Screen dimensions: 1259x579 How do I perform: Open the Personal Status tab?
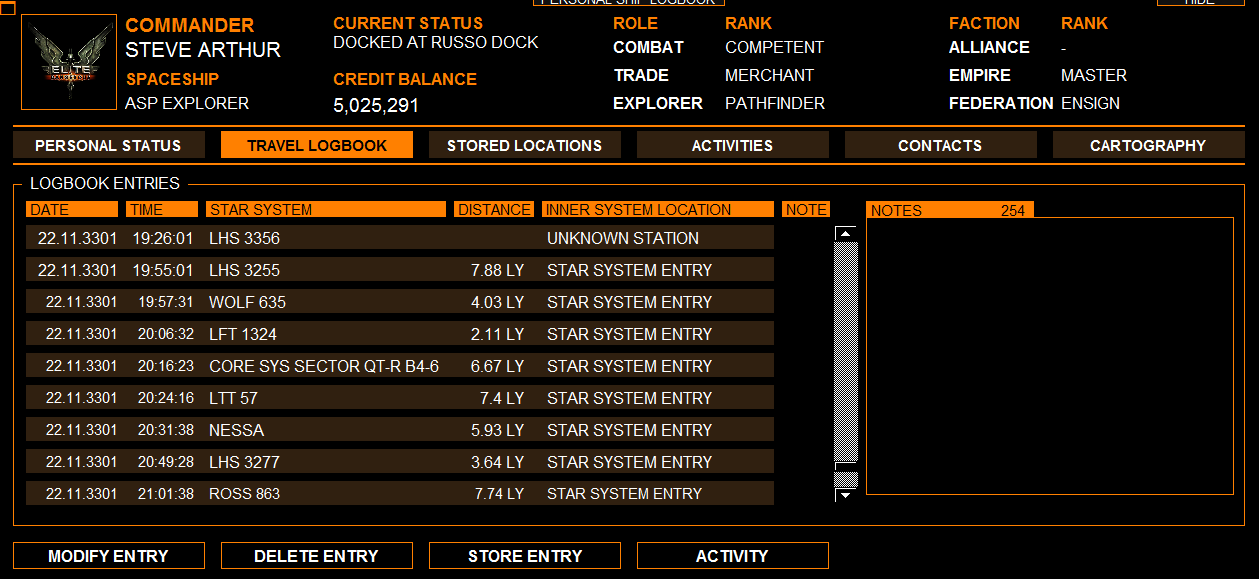[x=109, y=145]
